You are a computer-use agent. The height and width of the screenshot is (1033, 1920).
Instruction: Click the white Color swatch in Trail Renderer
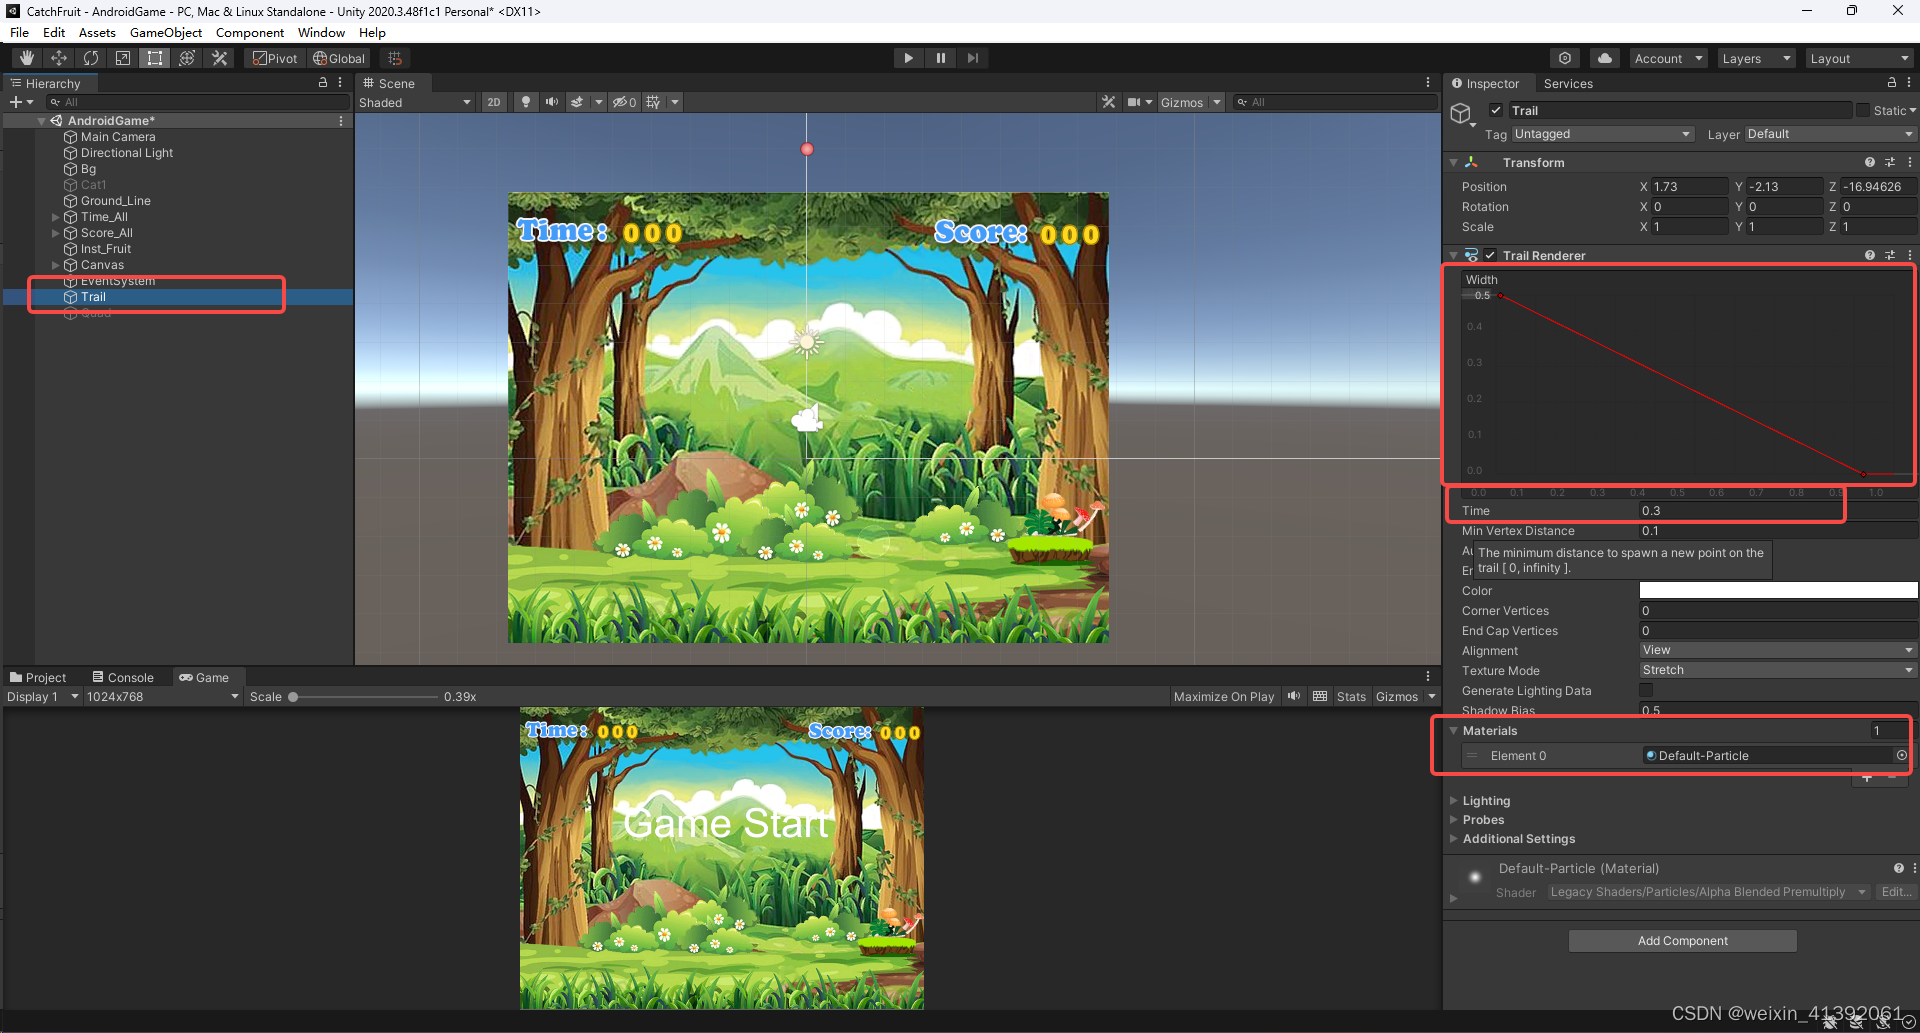point(1777,590)
